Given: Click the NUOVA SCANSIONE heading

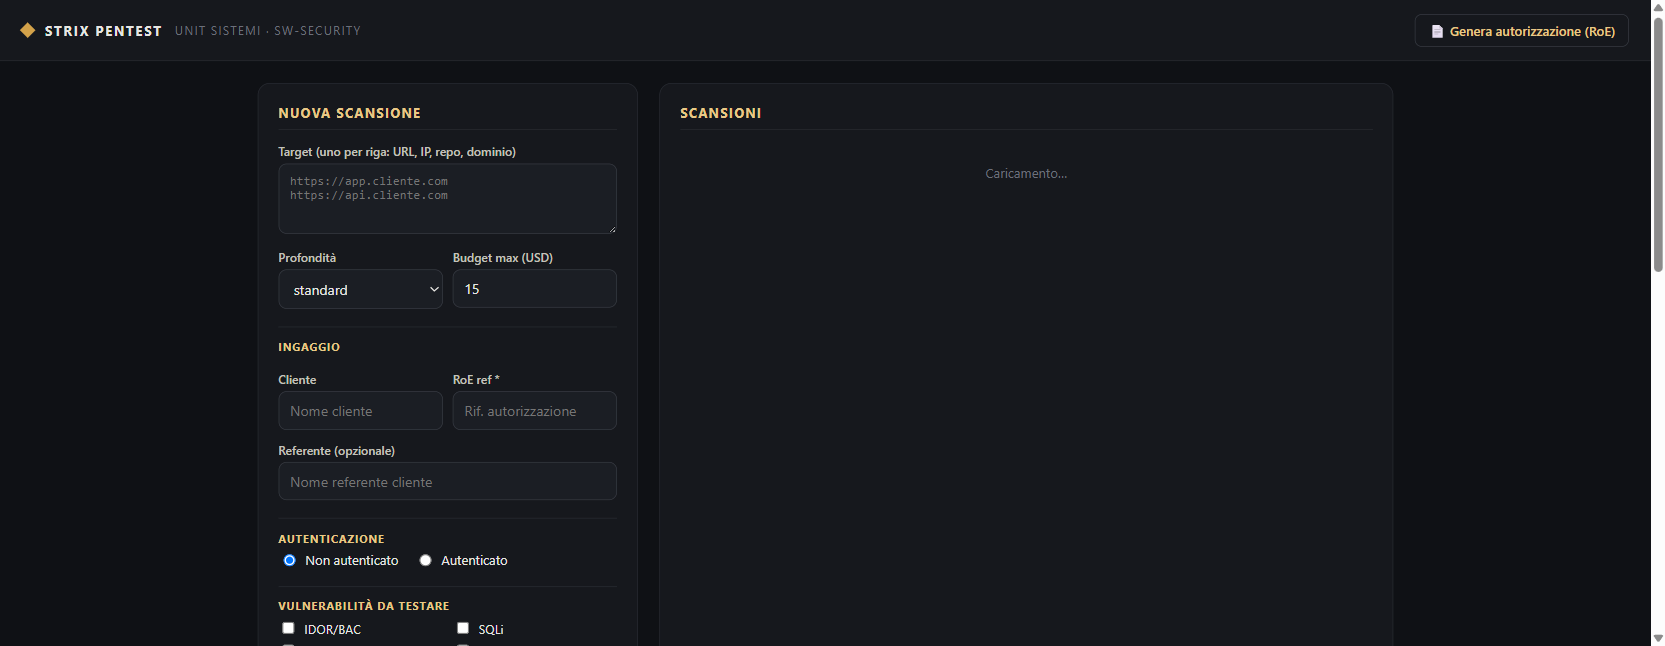Looking at the screenshot, I should (x=349, y=113).
